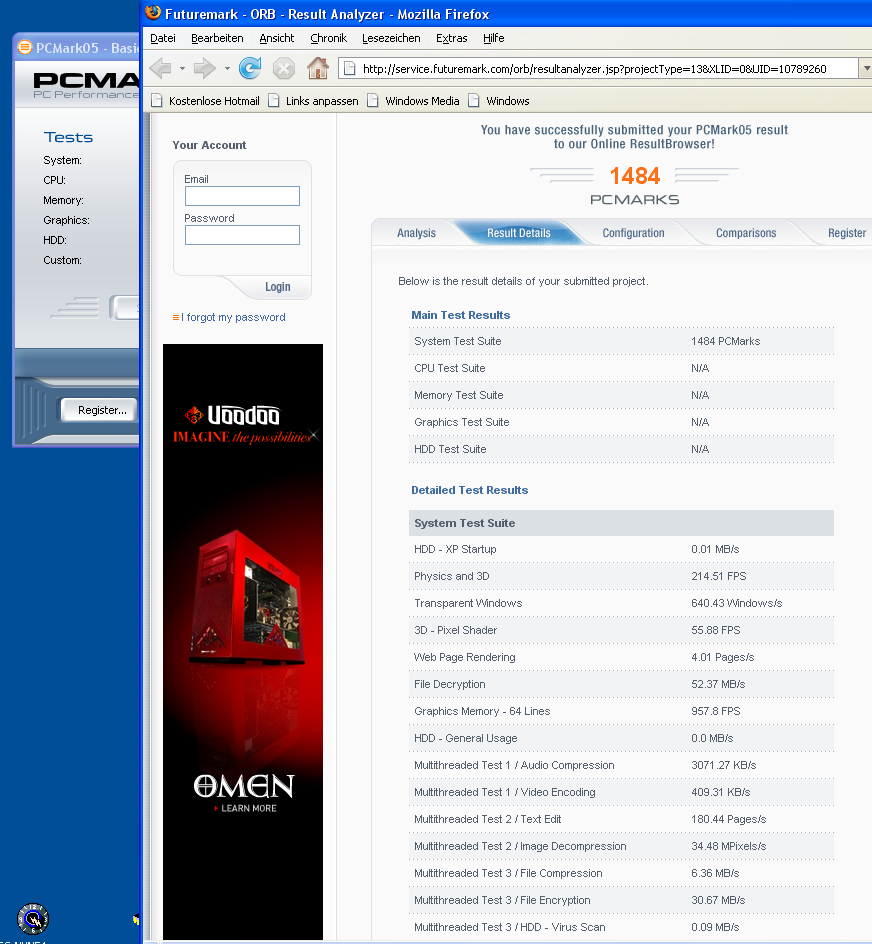Open the Bearbeiten menu

click(x=217, y=38)
